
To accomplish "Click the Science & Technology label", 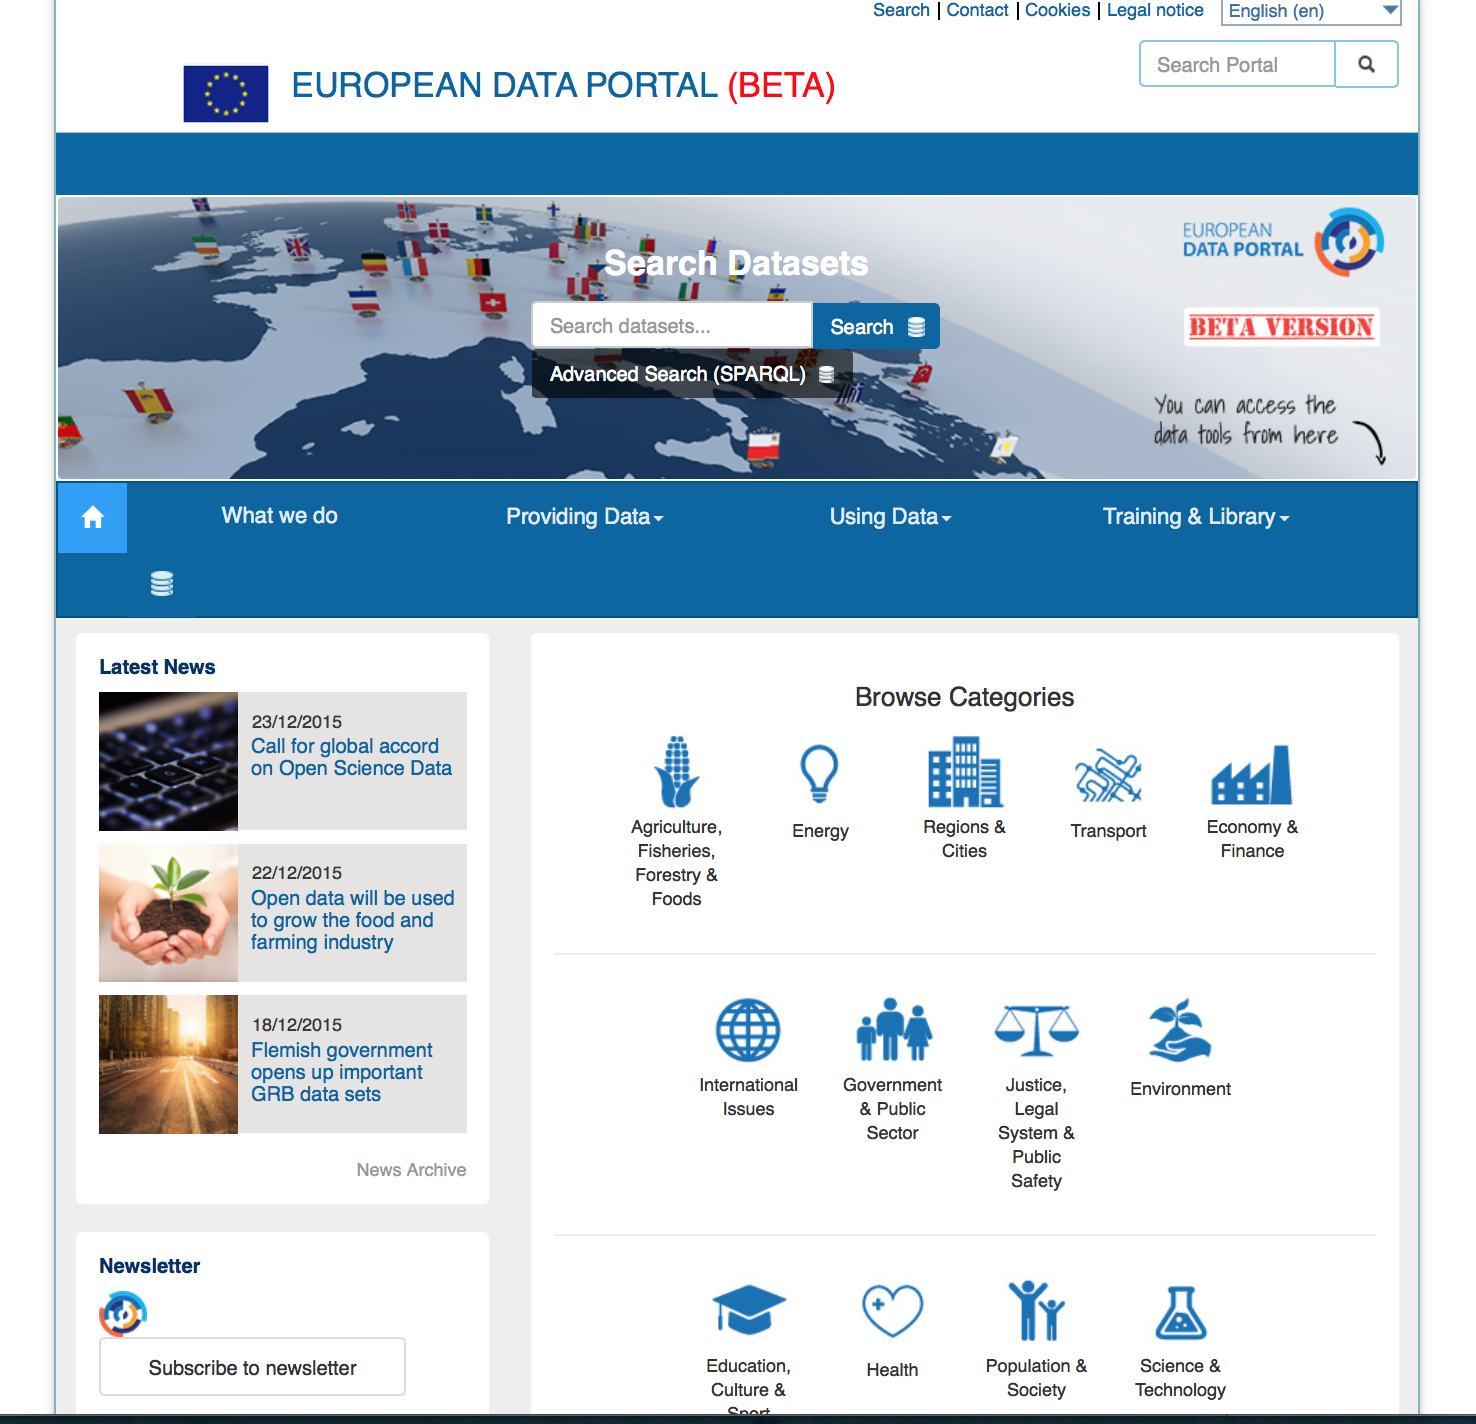I will [x=1180, y=1378].
